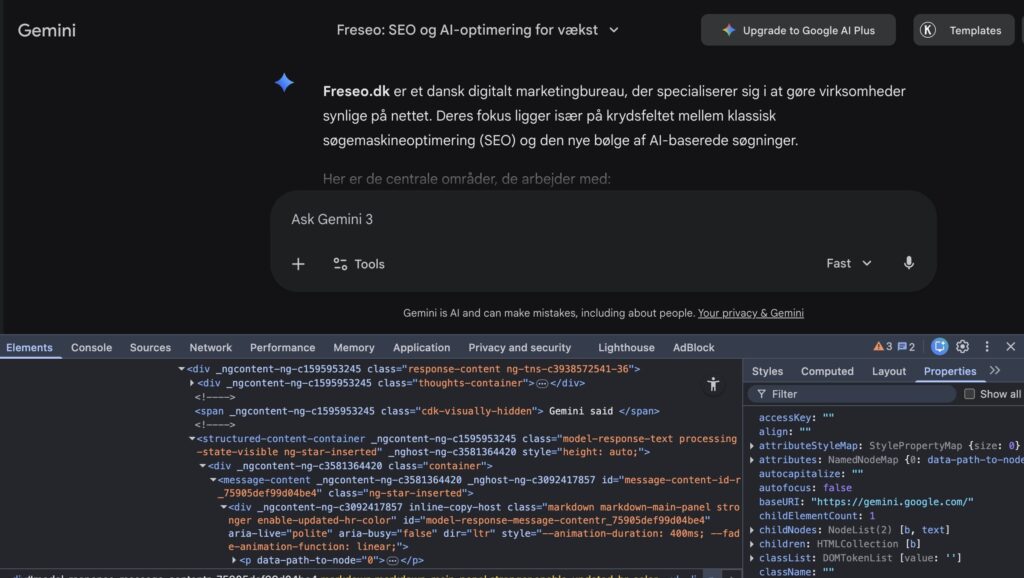Collapse the structured-content-container node

coord(190,438)
